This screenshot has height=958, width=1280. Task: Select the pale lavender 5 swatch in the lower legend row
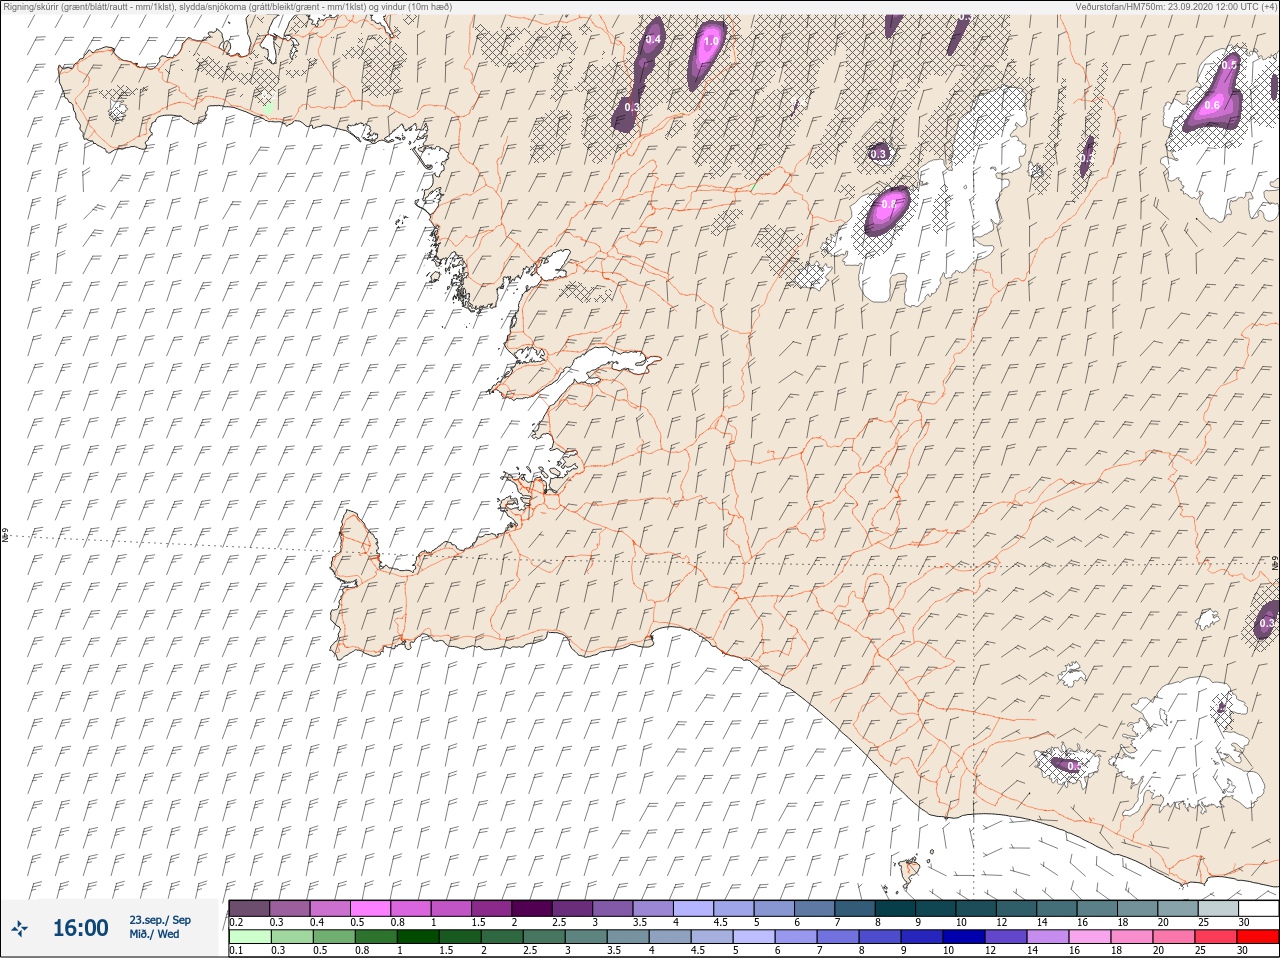753,937
